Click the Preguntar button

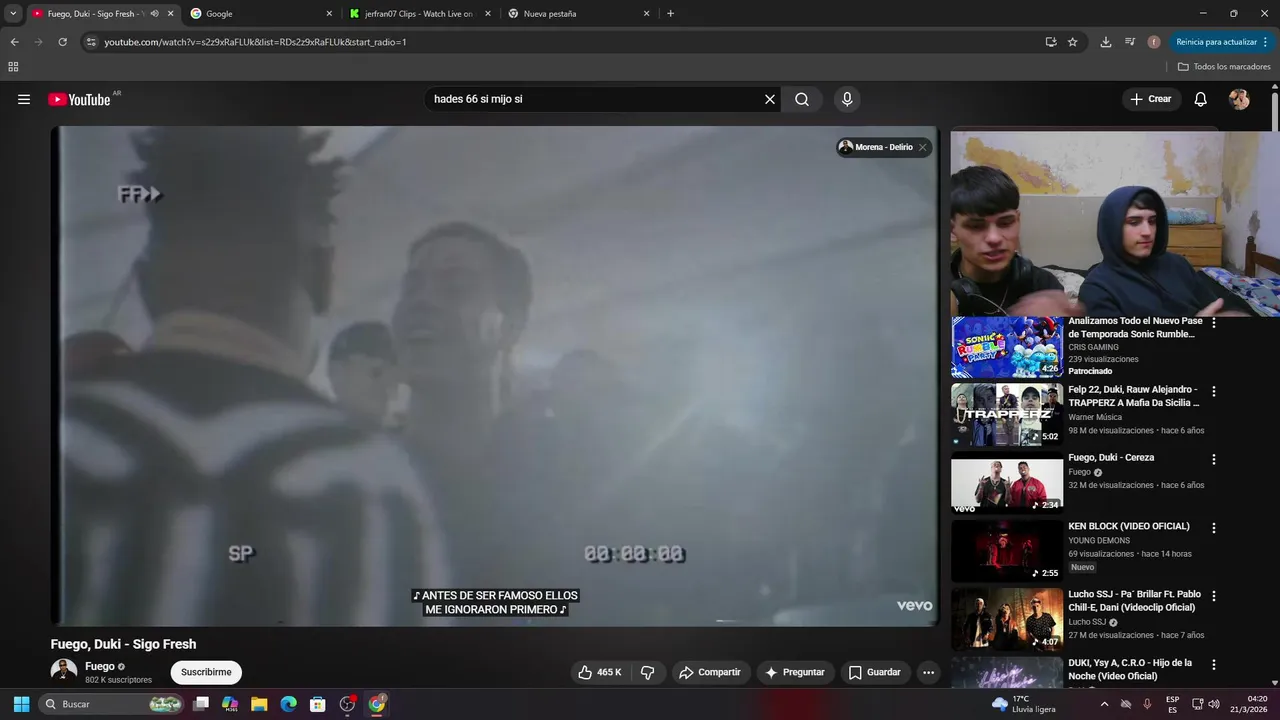[795, 672]
